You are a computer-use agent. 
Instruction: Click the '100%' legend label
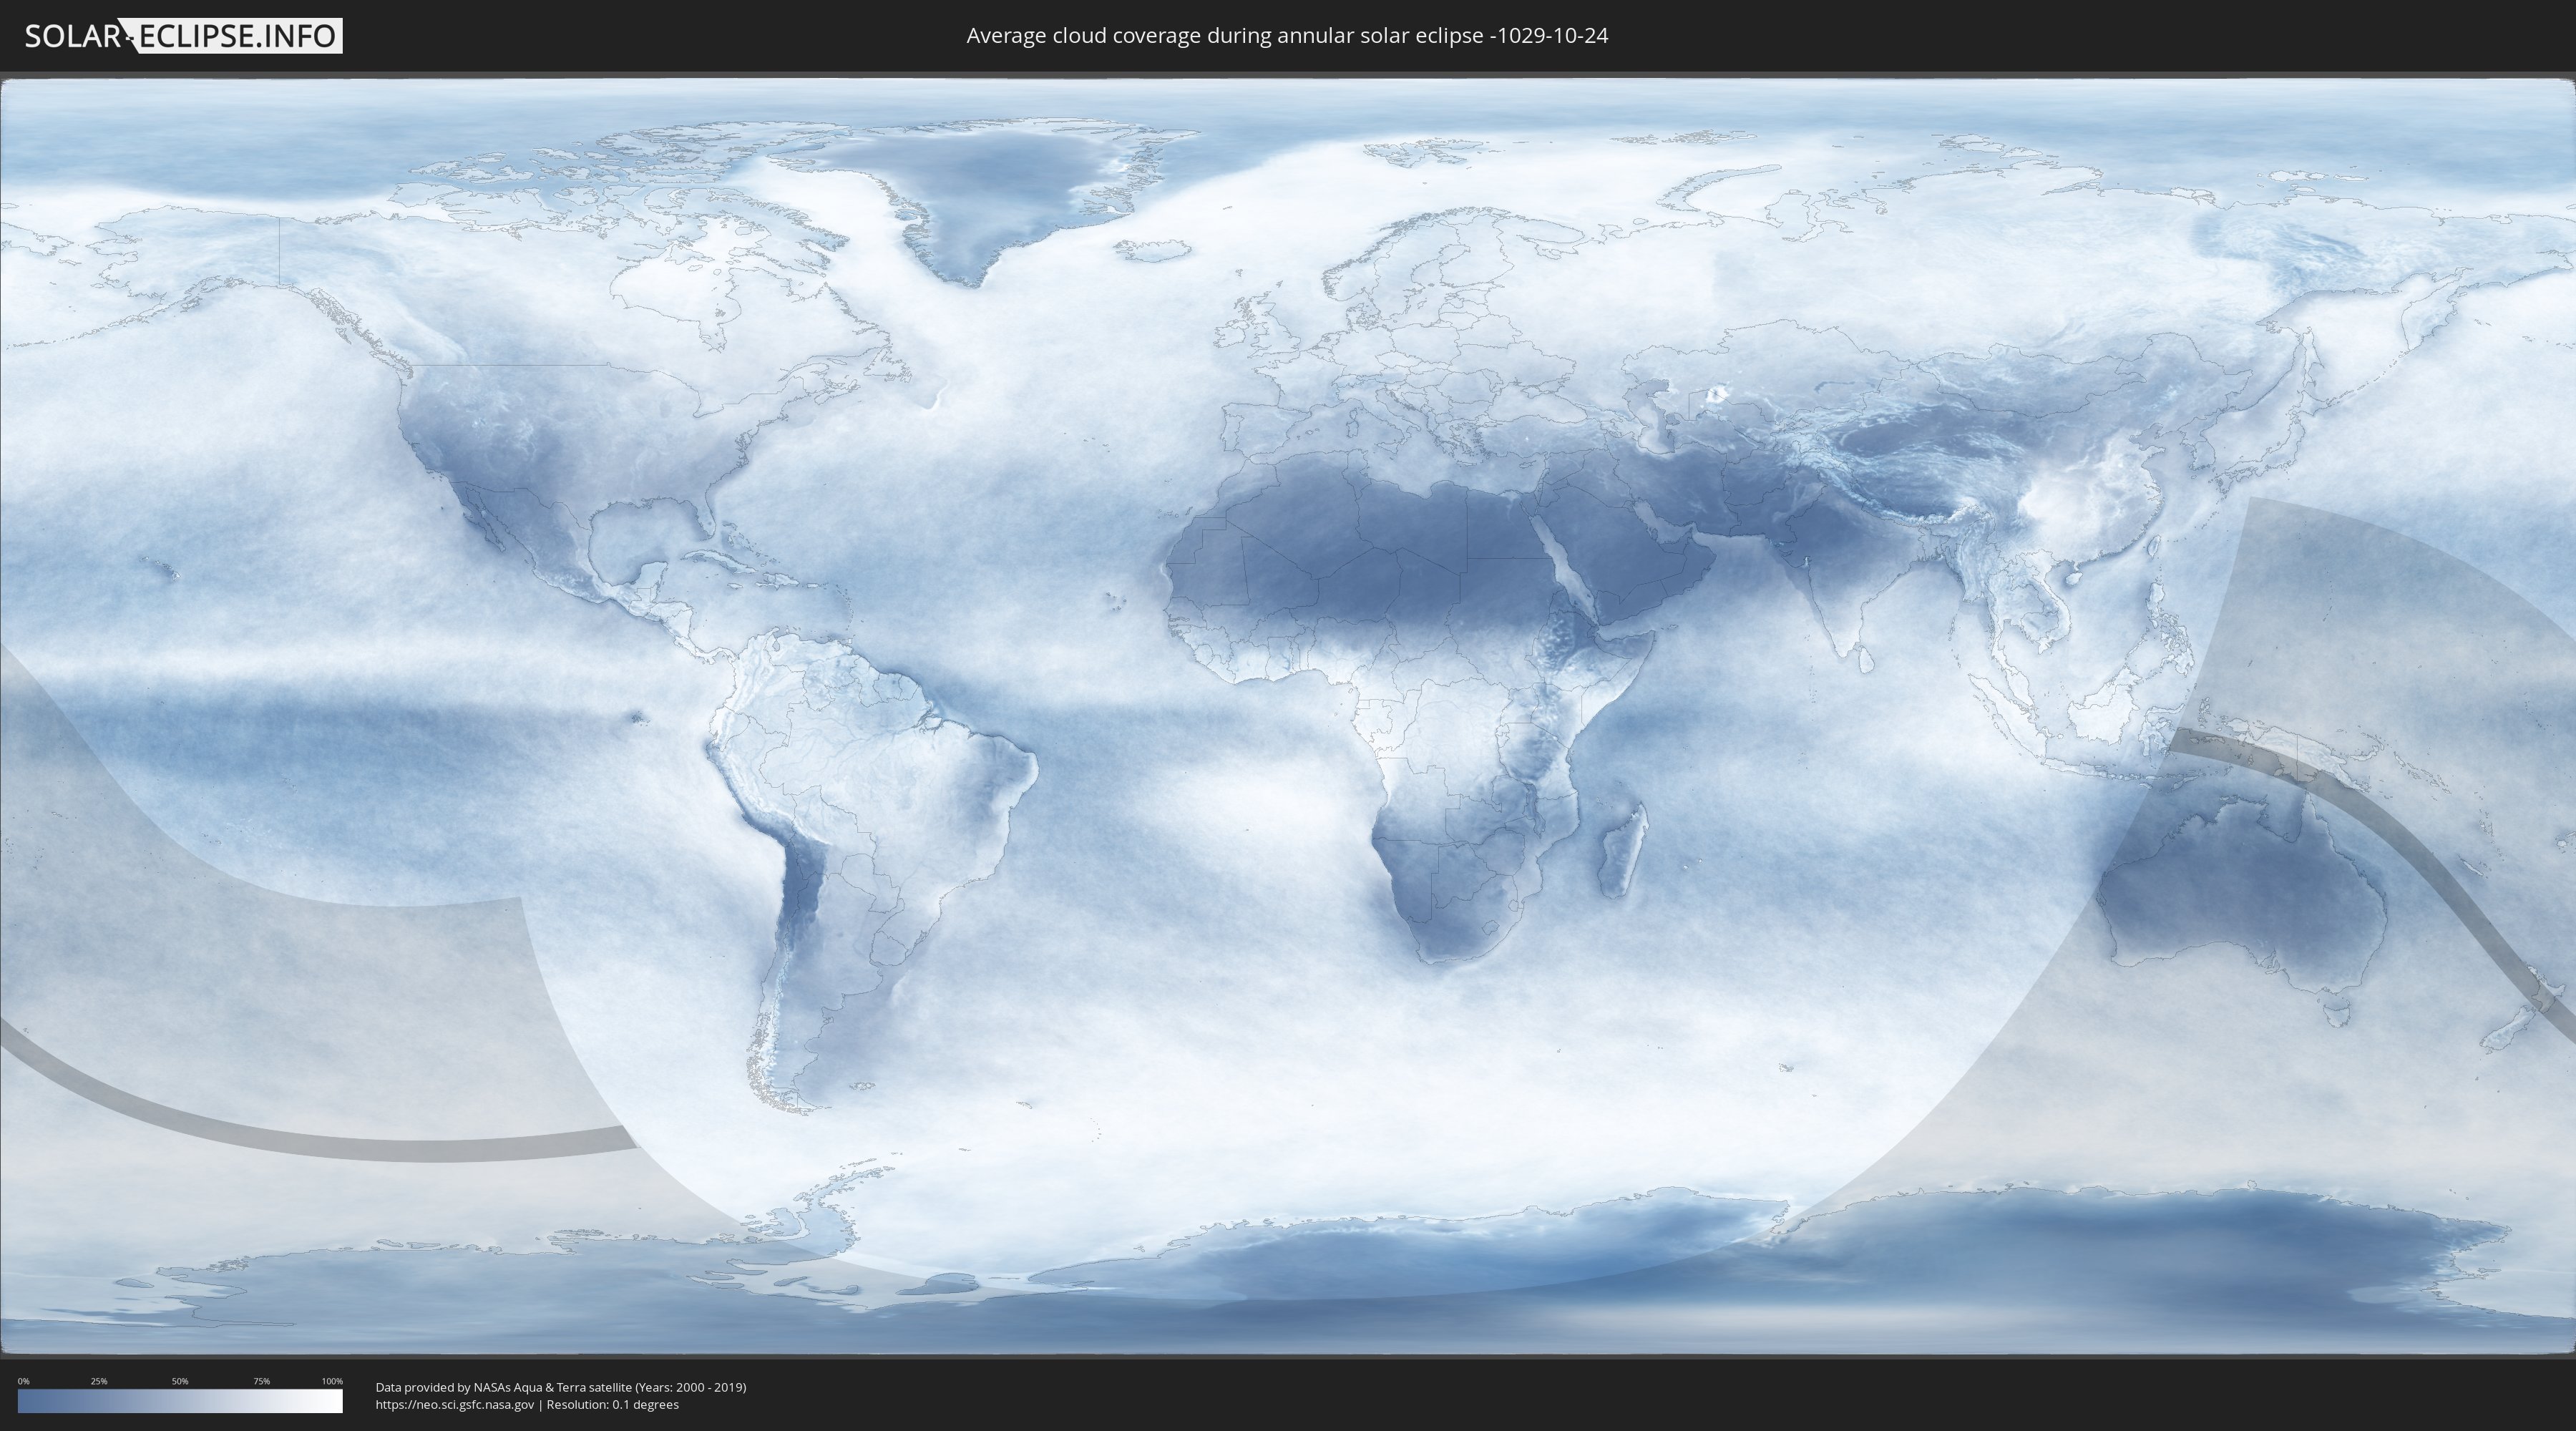(332, 1381)
